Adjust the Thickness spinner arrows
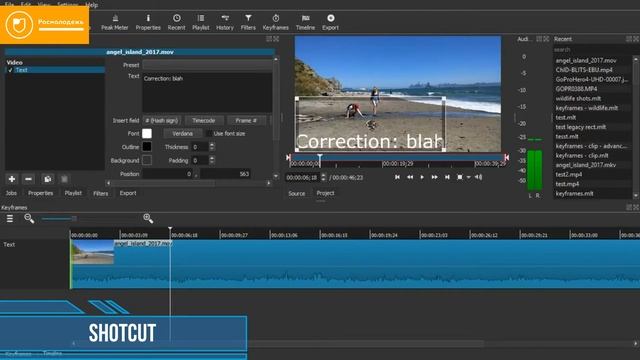Screen dimensions: 640x360 212,147
